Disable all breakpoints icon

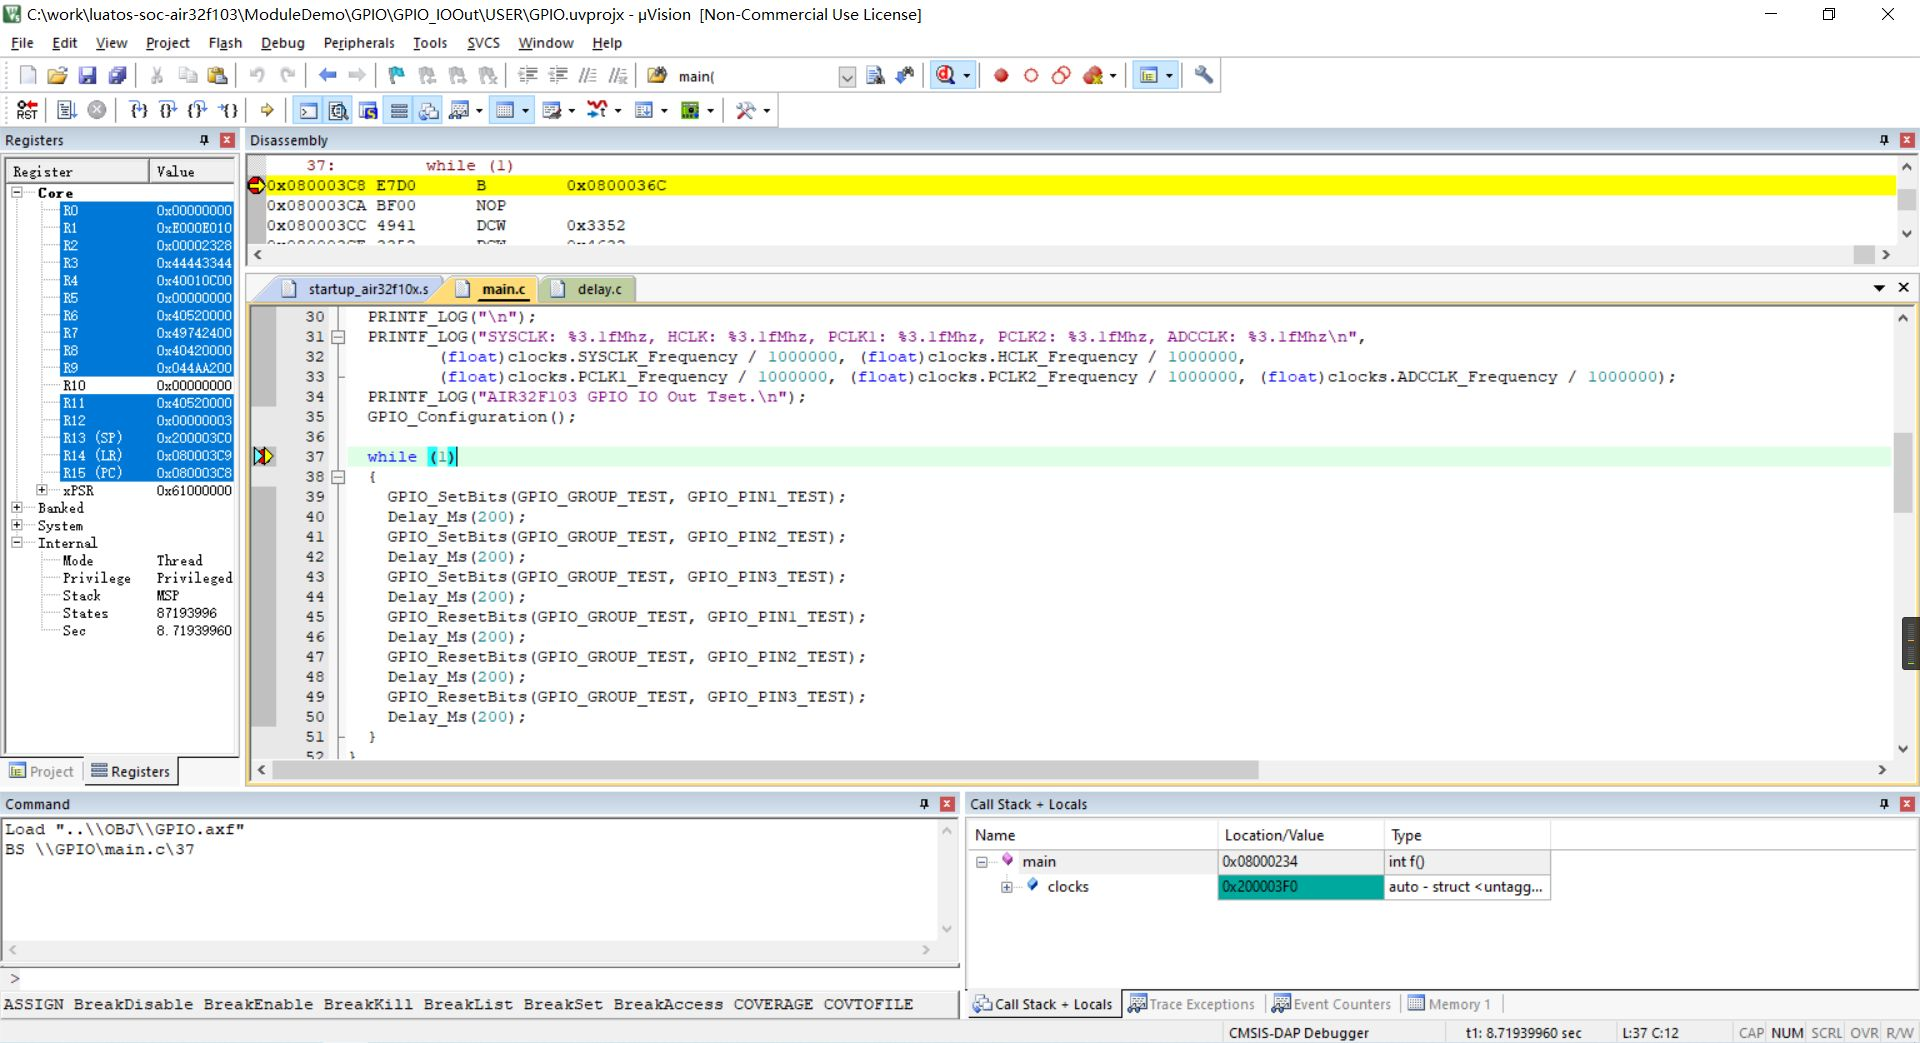click(1061, 75)
